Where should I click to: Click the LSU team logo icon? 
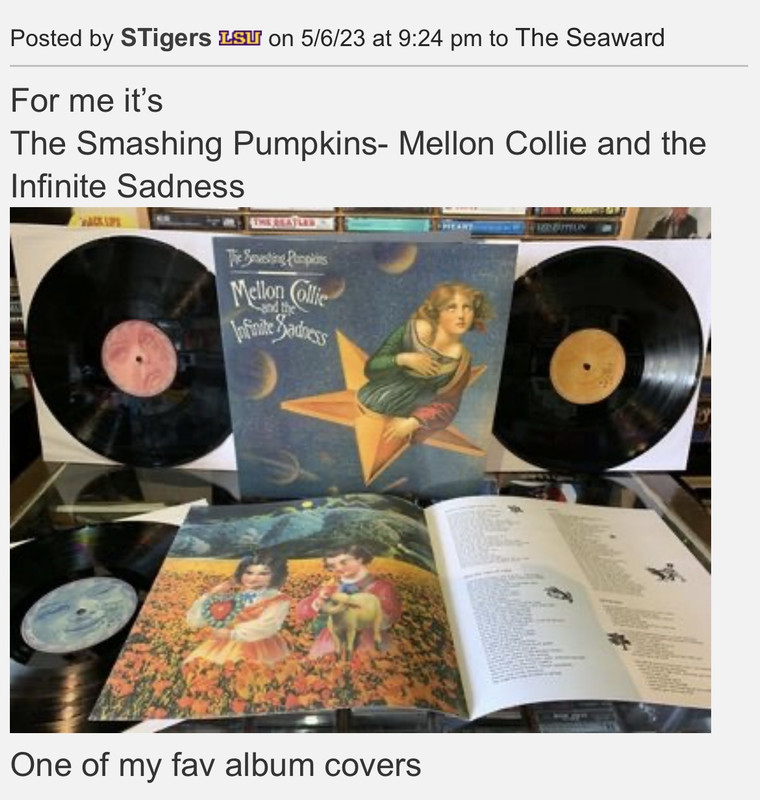tap(240, 38)
